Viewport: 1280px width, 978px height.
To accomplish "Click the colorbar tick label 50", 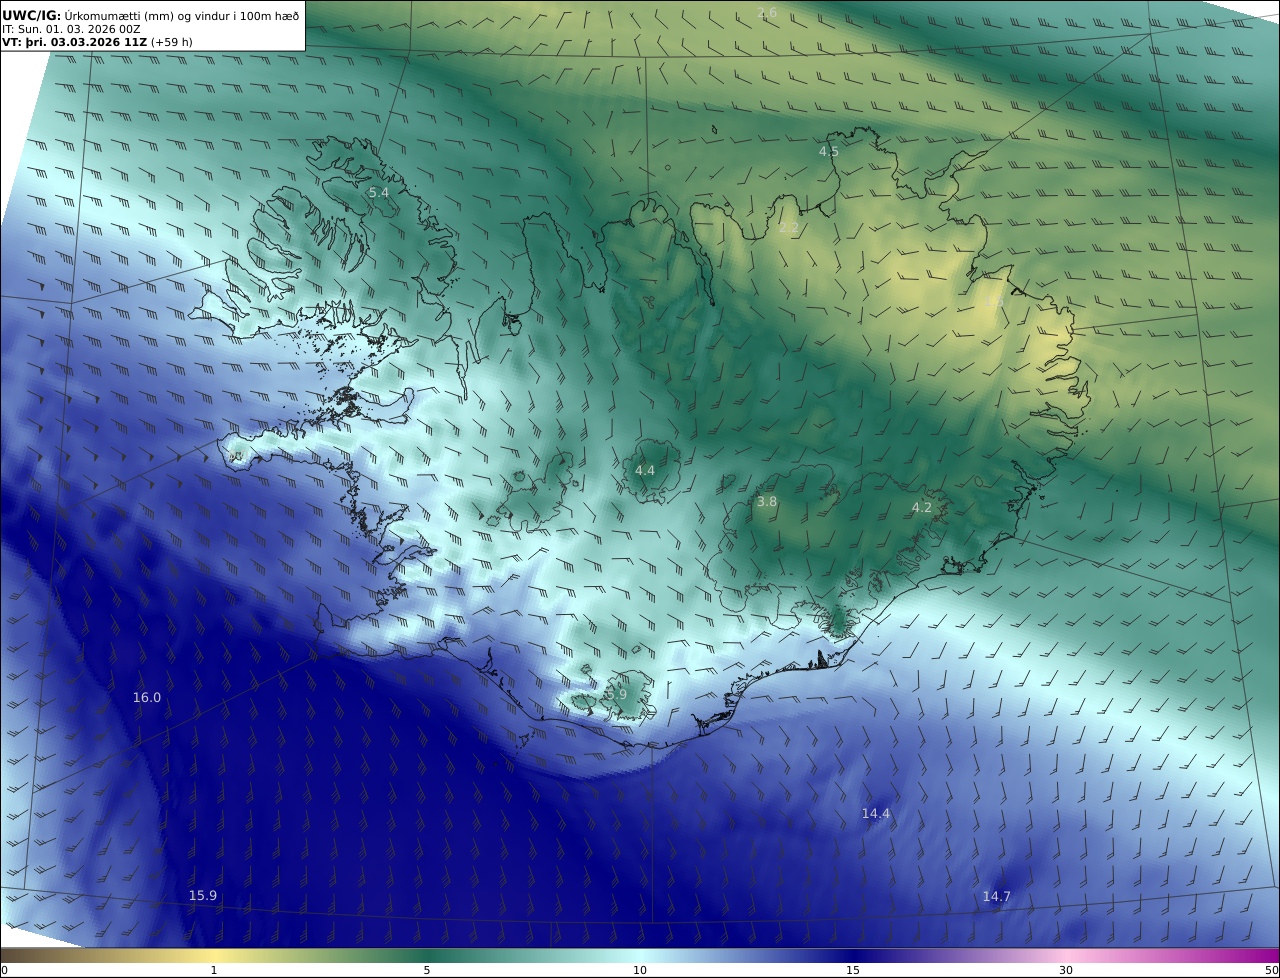I will click(x=1271, y=970).
